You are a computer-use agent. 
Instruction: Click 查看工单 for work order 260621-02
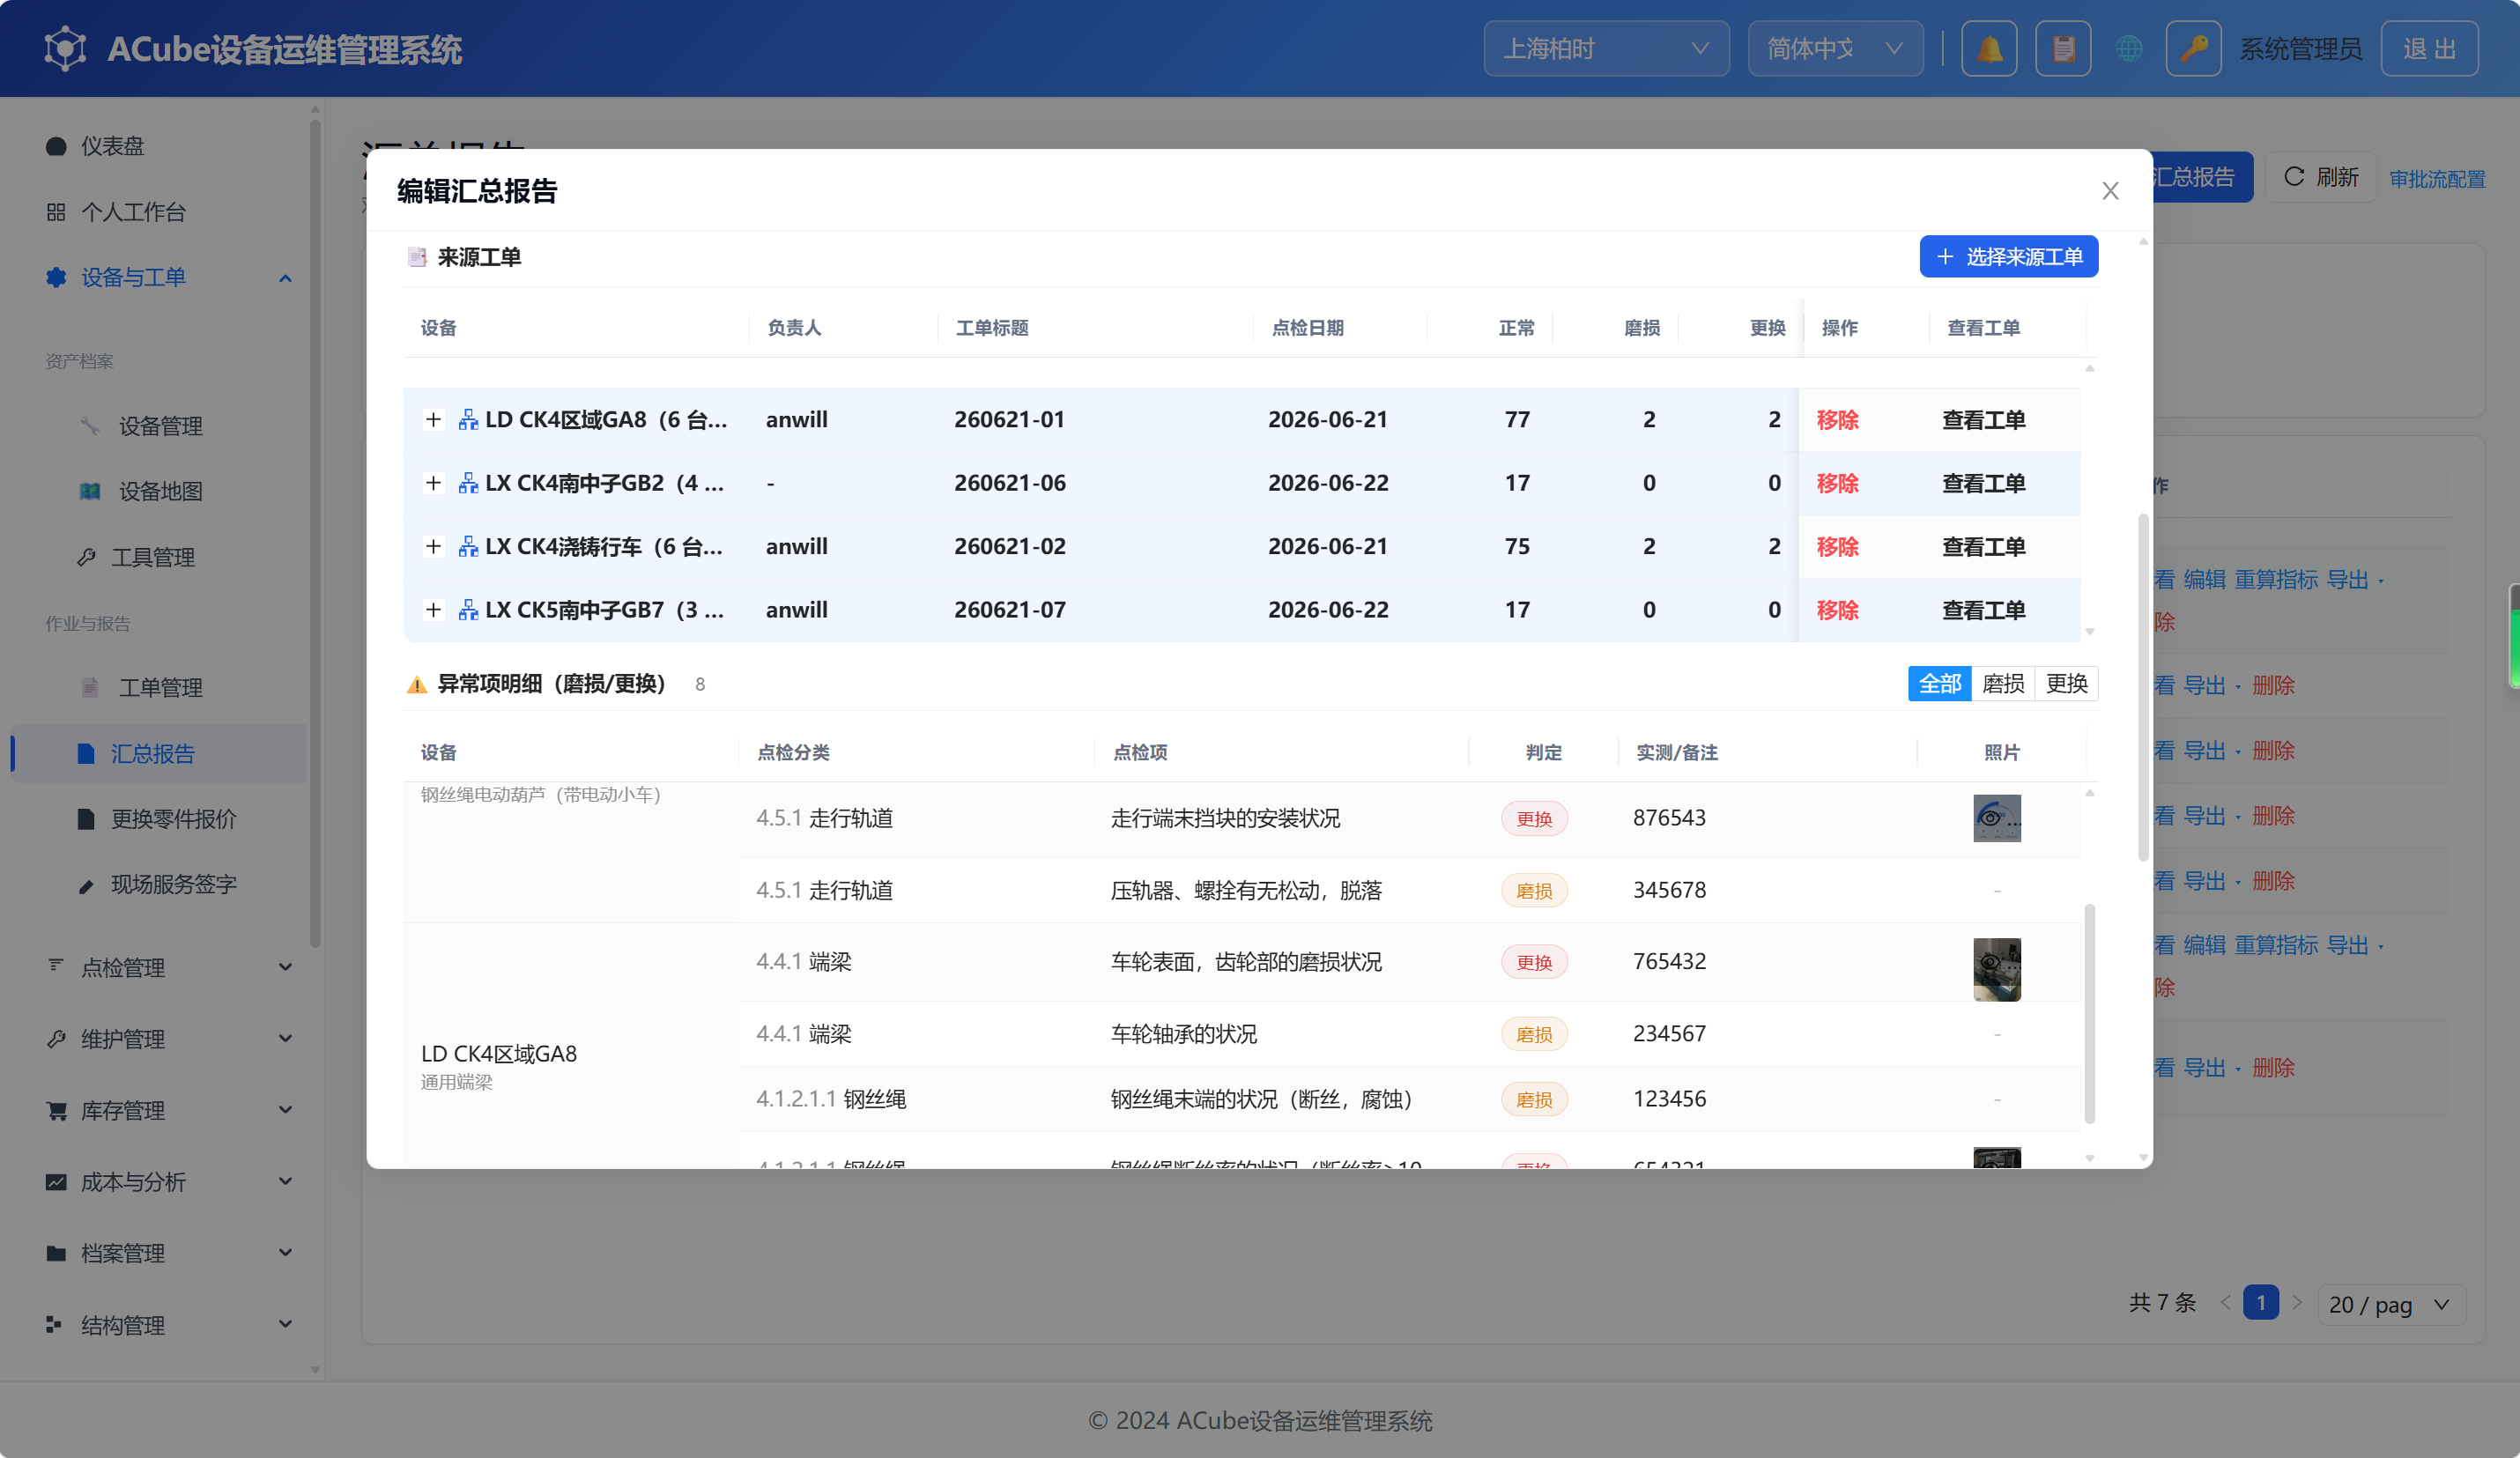point(1983,547)
